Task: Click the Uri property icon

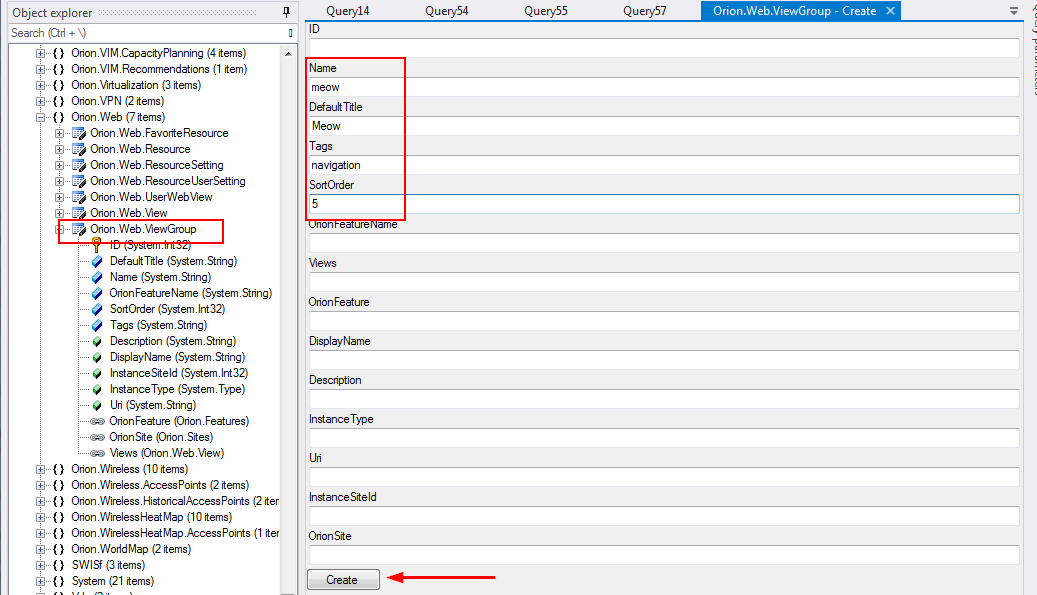Action: [97, 405]
